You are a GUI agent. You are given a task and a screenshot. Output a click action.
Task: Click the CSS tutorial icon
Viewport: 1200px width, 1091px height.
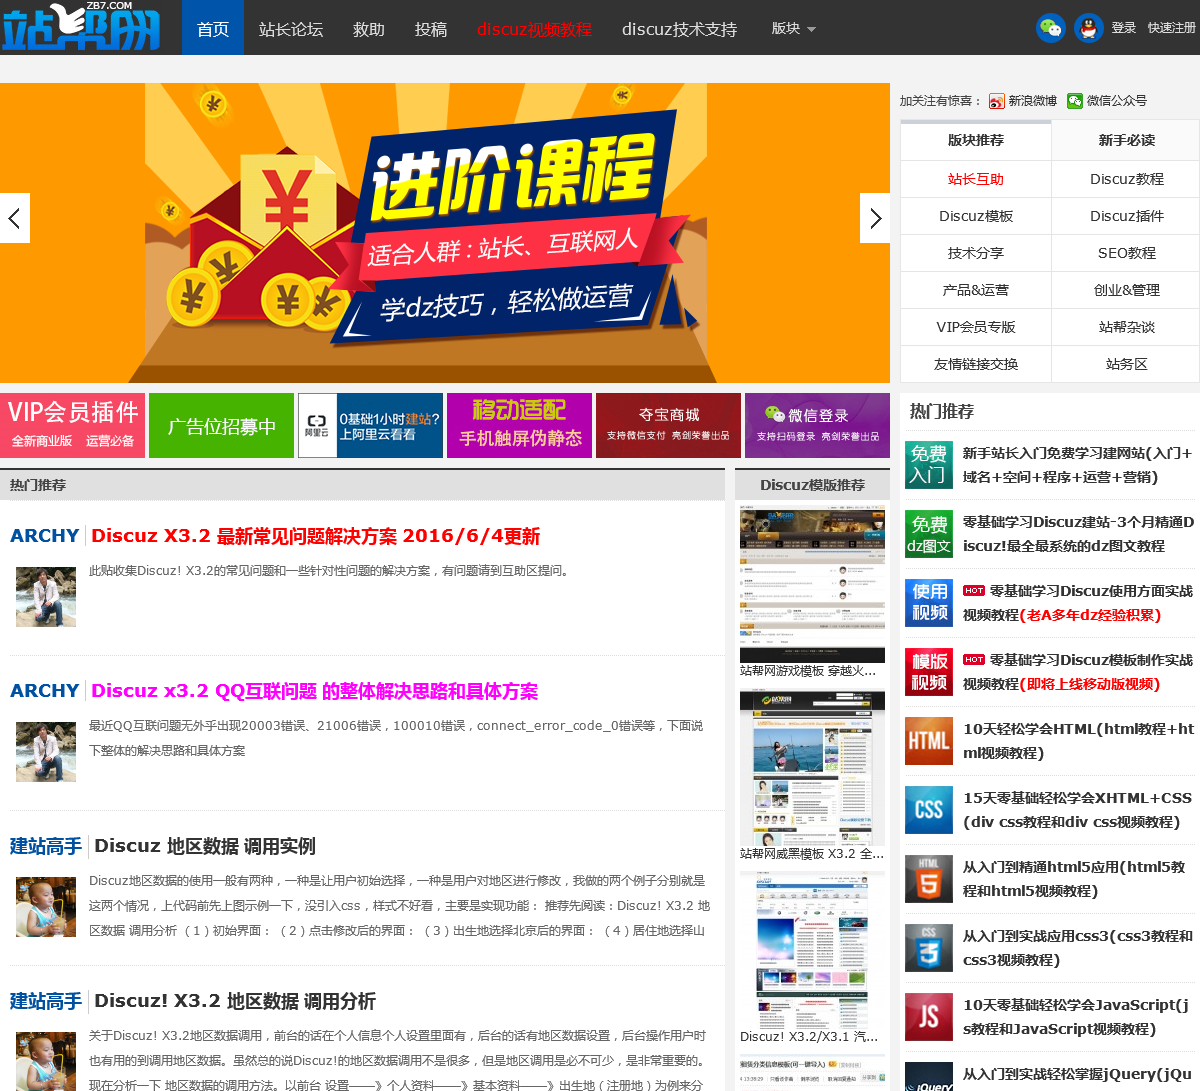coord(928,810)
